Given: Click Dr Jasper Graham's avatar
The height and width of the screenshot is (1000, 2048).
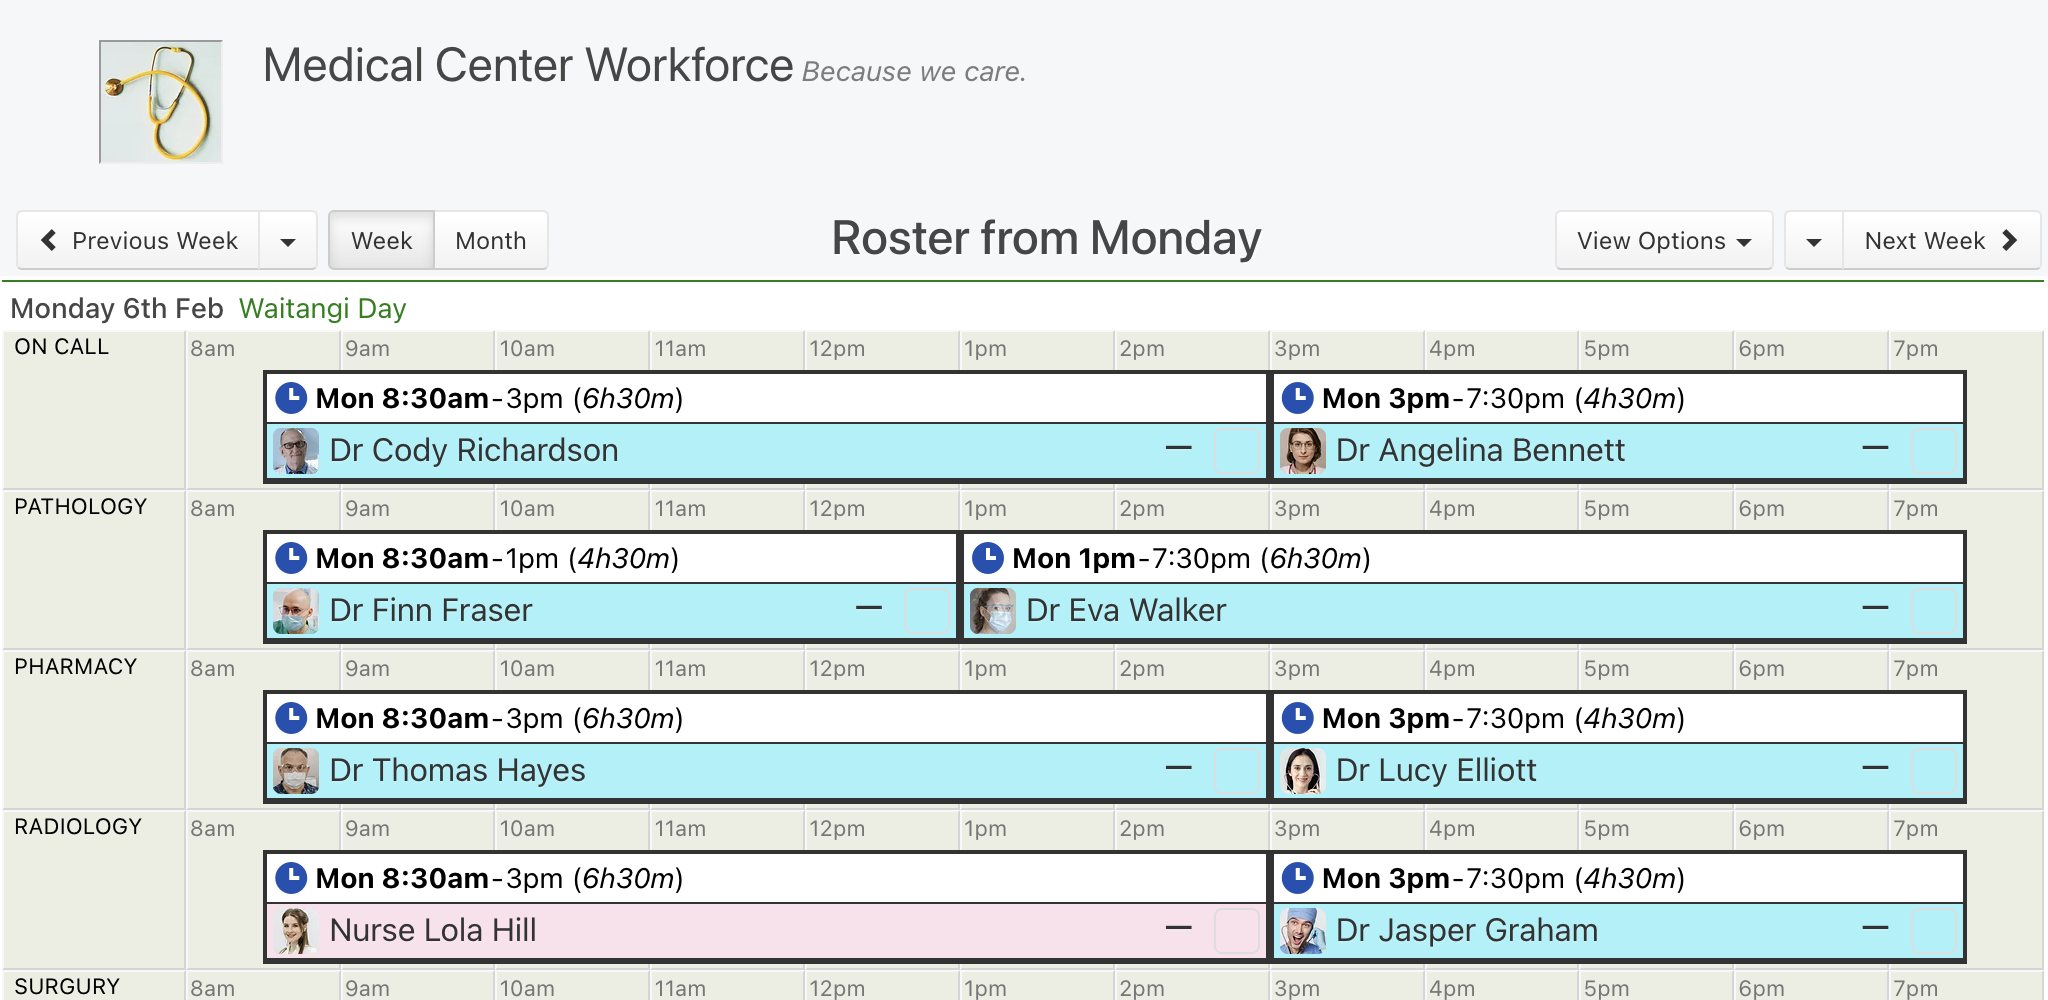Looking at the screenshot, I should pyautogui.click(x=1302, y=931).
